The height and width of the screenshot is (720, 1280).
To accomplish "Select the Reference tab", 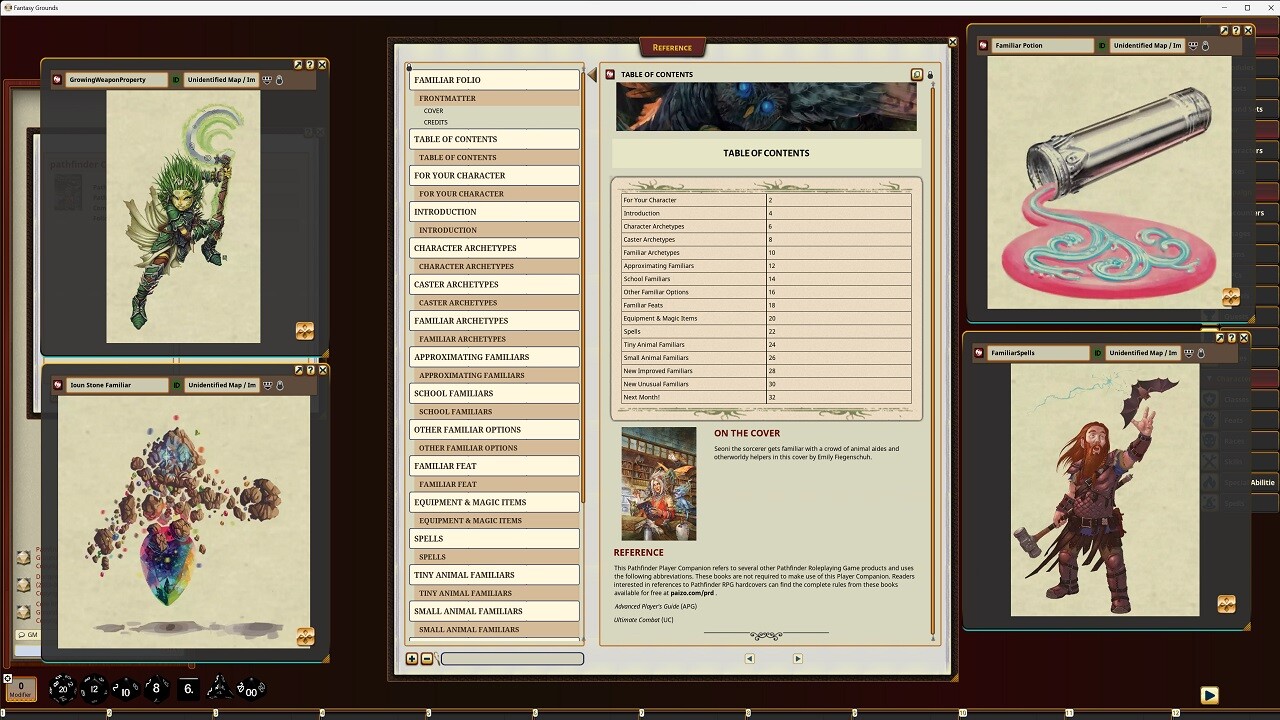I will (672, 46).
